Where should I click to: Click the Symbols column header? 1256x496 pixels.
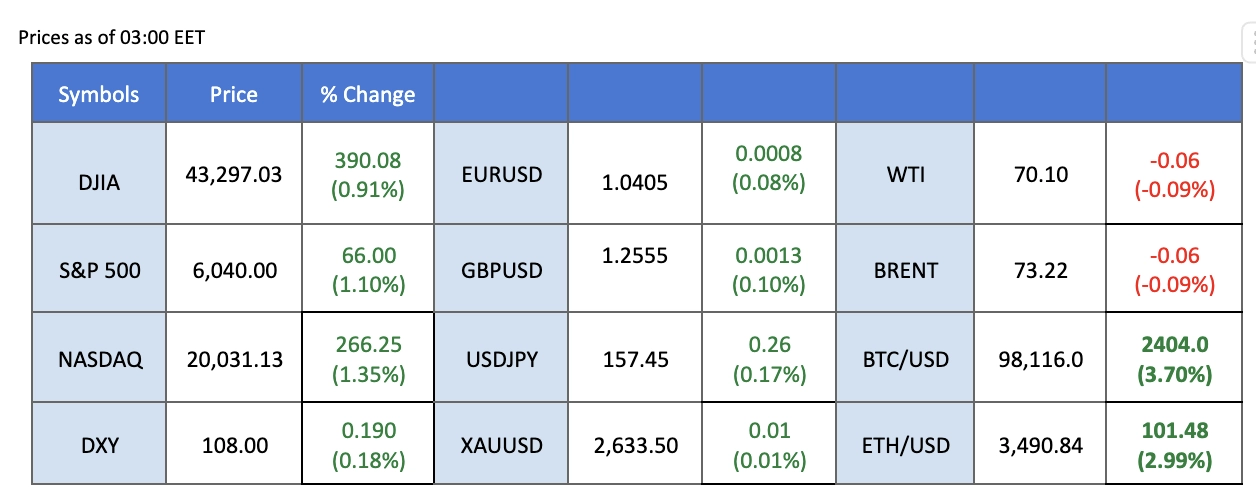(98, 95)
